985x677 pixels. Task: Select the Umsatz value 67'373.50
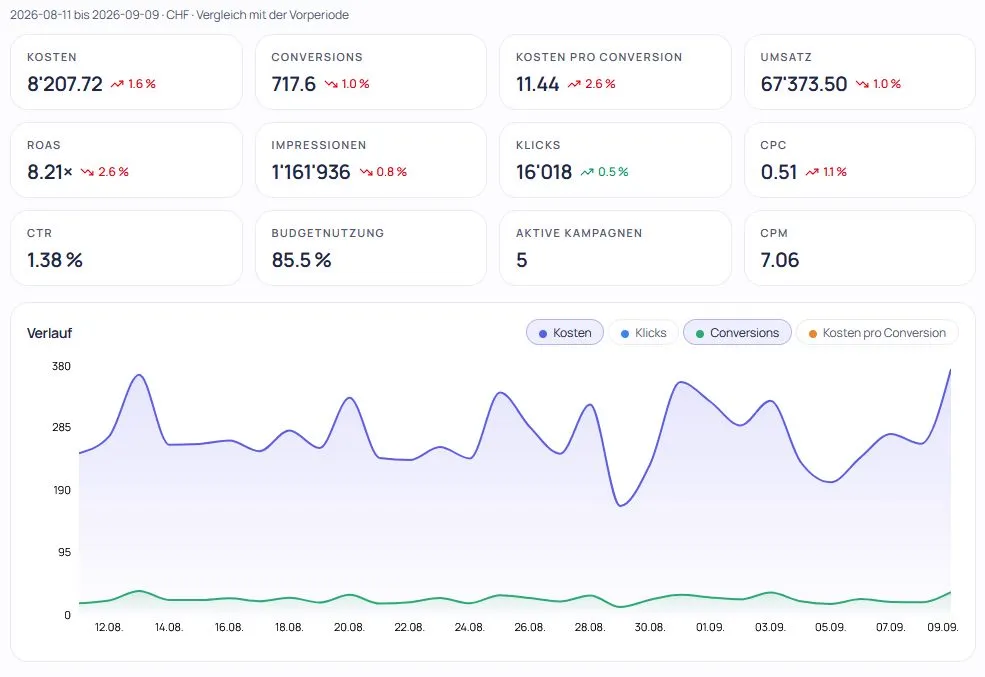click(803, 84)
